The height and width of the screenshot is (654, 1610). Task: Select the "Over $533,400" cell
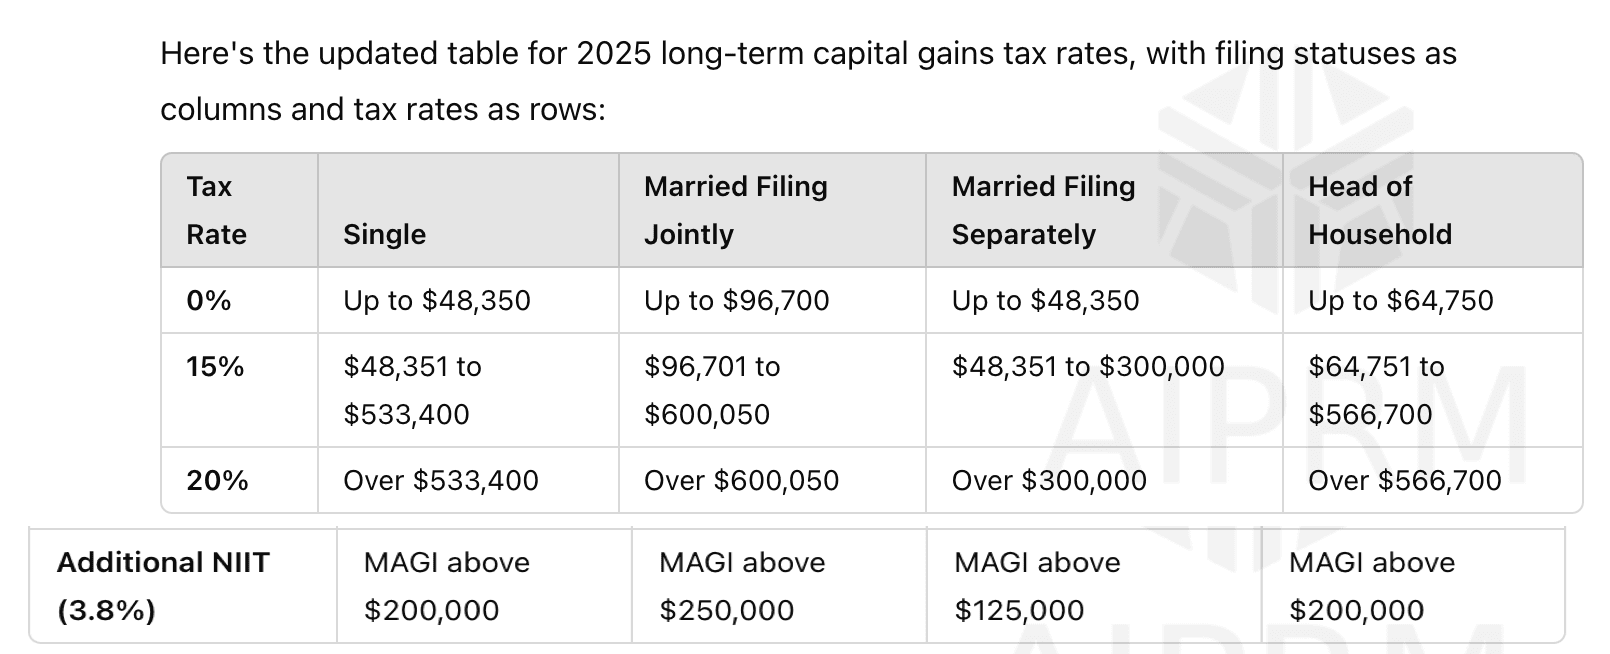(x=441, y=480)
